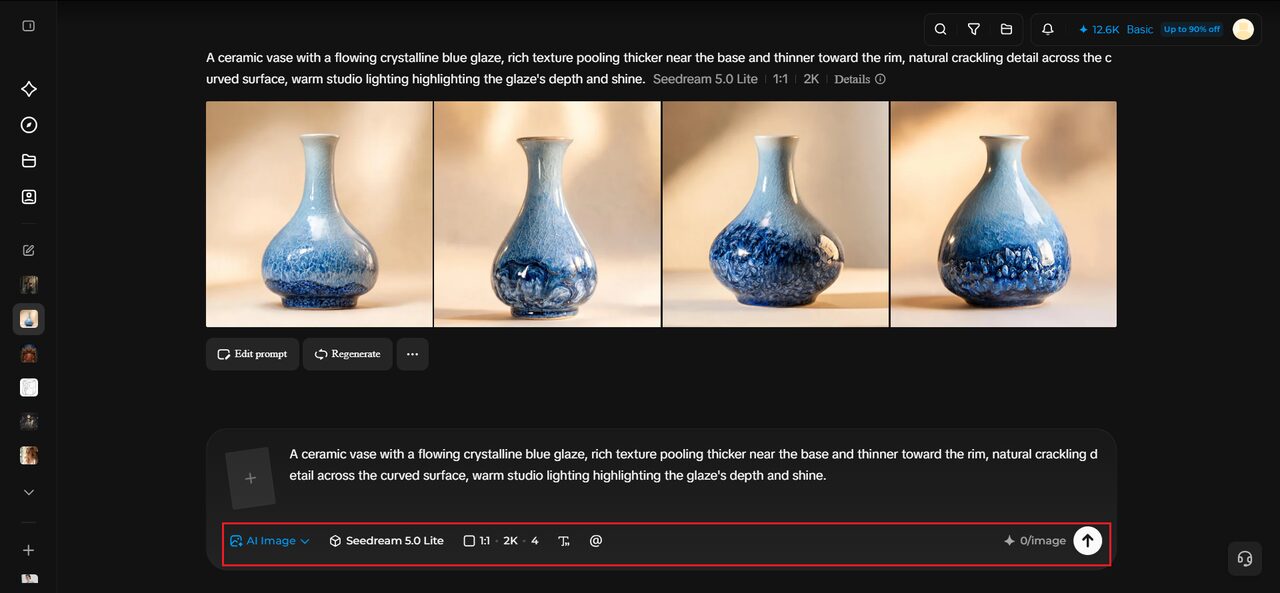
Task: Click the 12.6K credits balance
Action: click(1099, 29)
